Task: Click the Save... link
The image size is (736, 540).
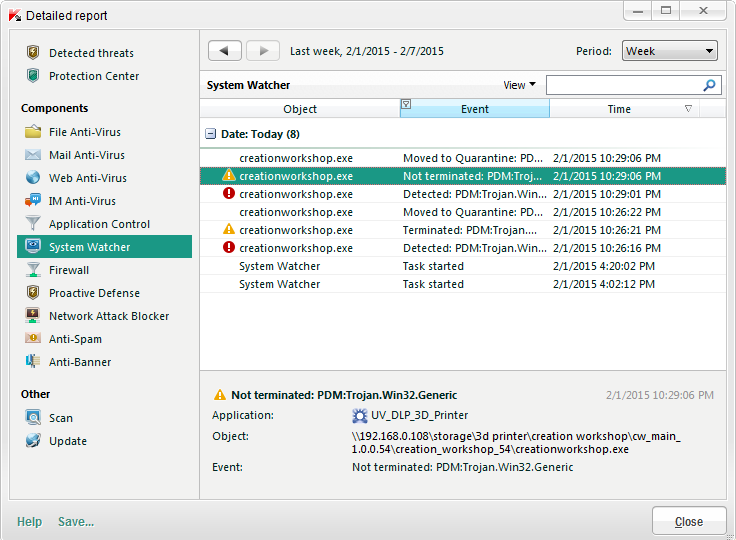Action: tap(76, 521)
